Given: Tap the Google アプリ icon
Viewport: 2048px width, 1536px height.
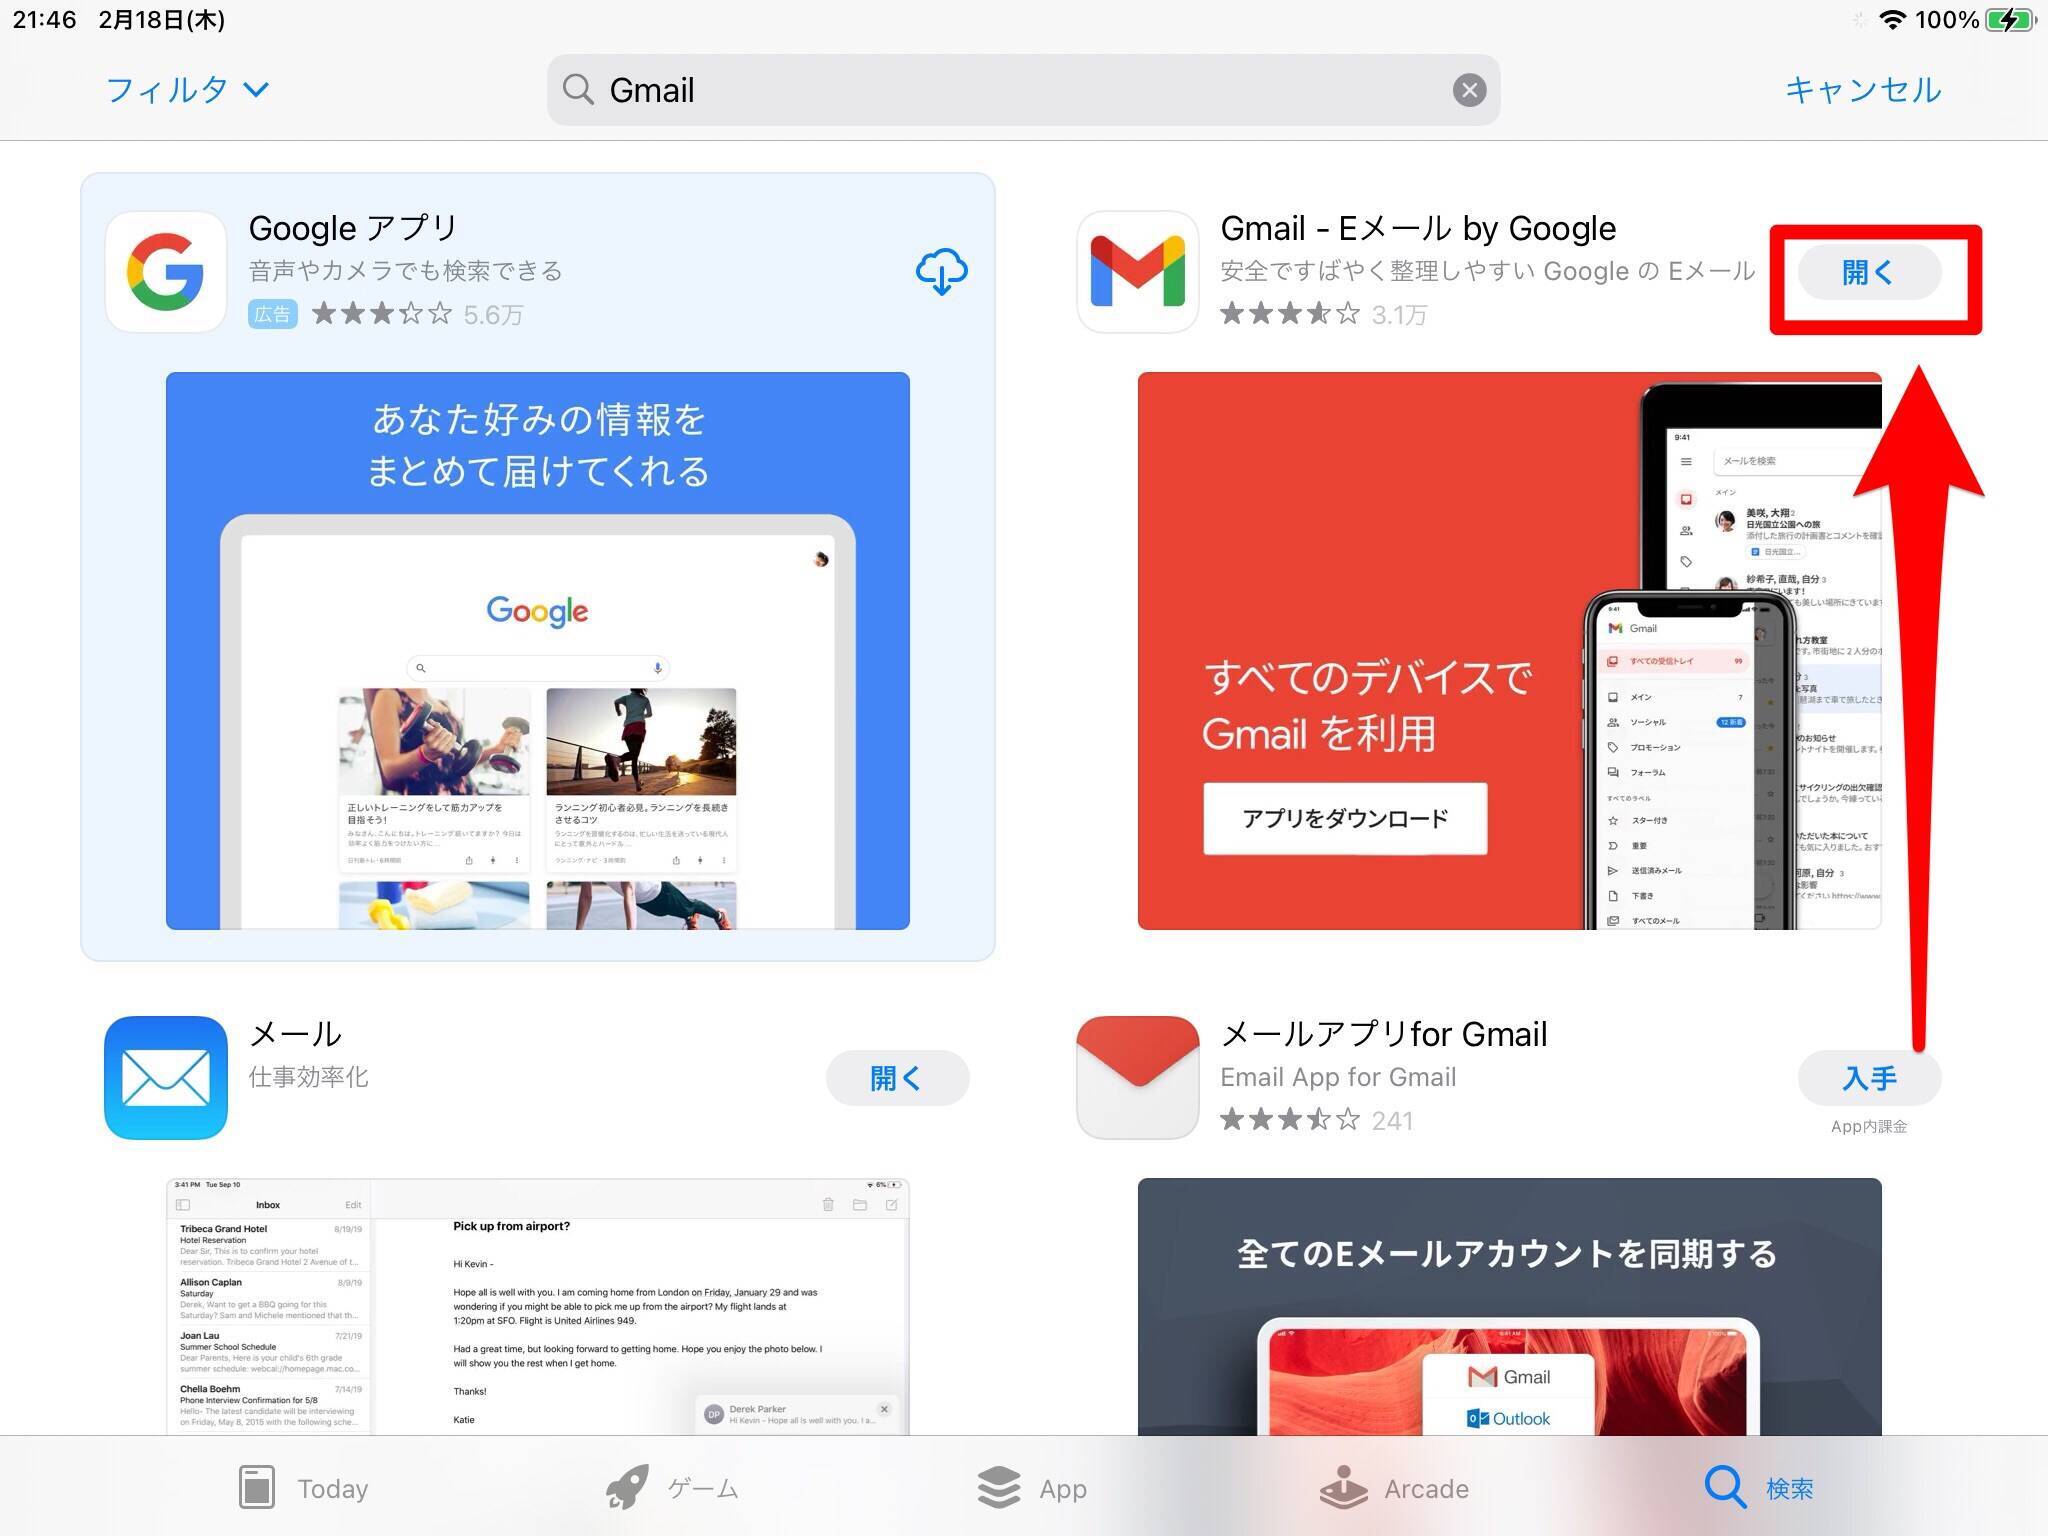Looking at the screenshot, I should click(x=166, y=271).
